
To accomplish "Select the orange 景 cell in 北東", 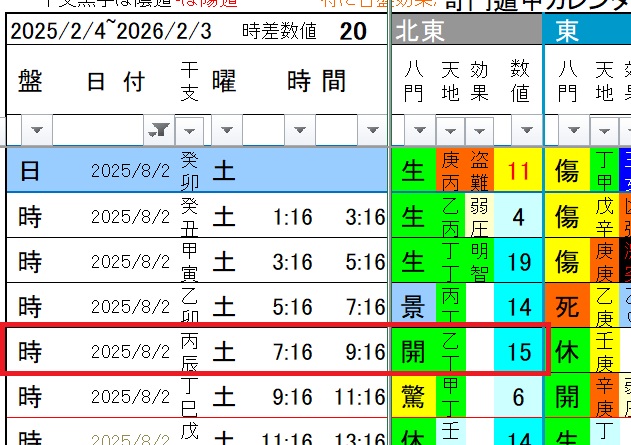I will pos(413,306).
